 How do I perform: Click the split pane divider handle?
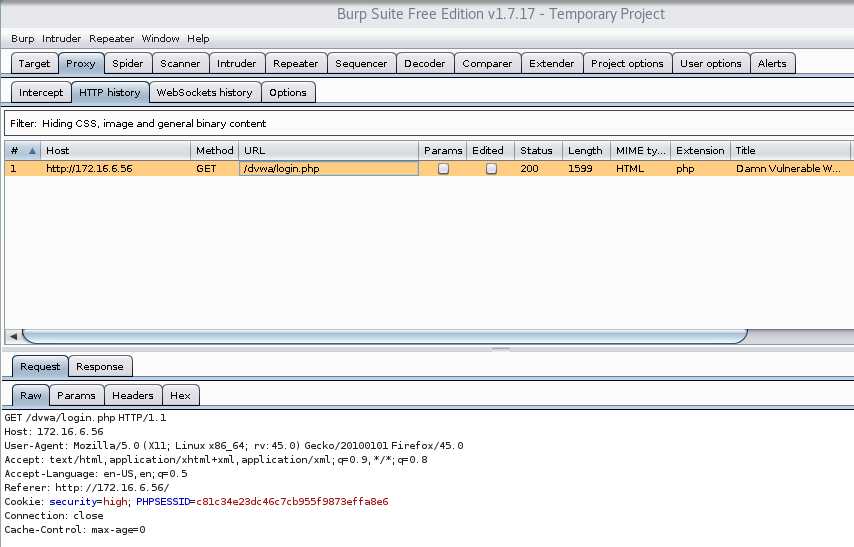pyautogui.click(x=501, y=349)
